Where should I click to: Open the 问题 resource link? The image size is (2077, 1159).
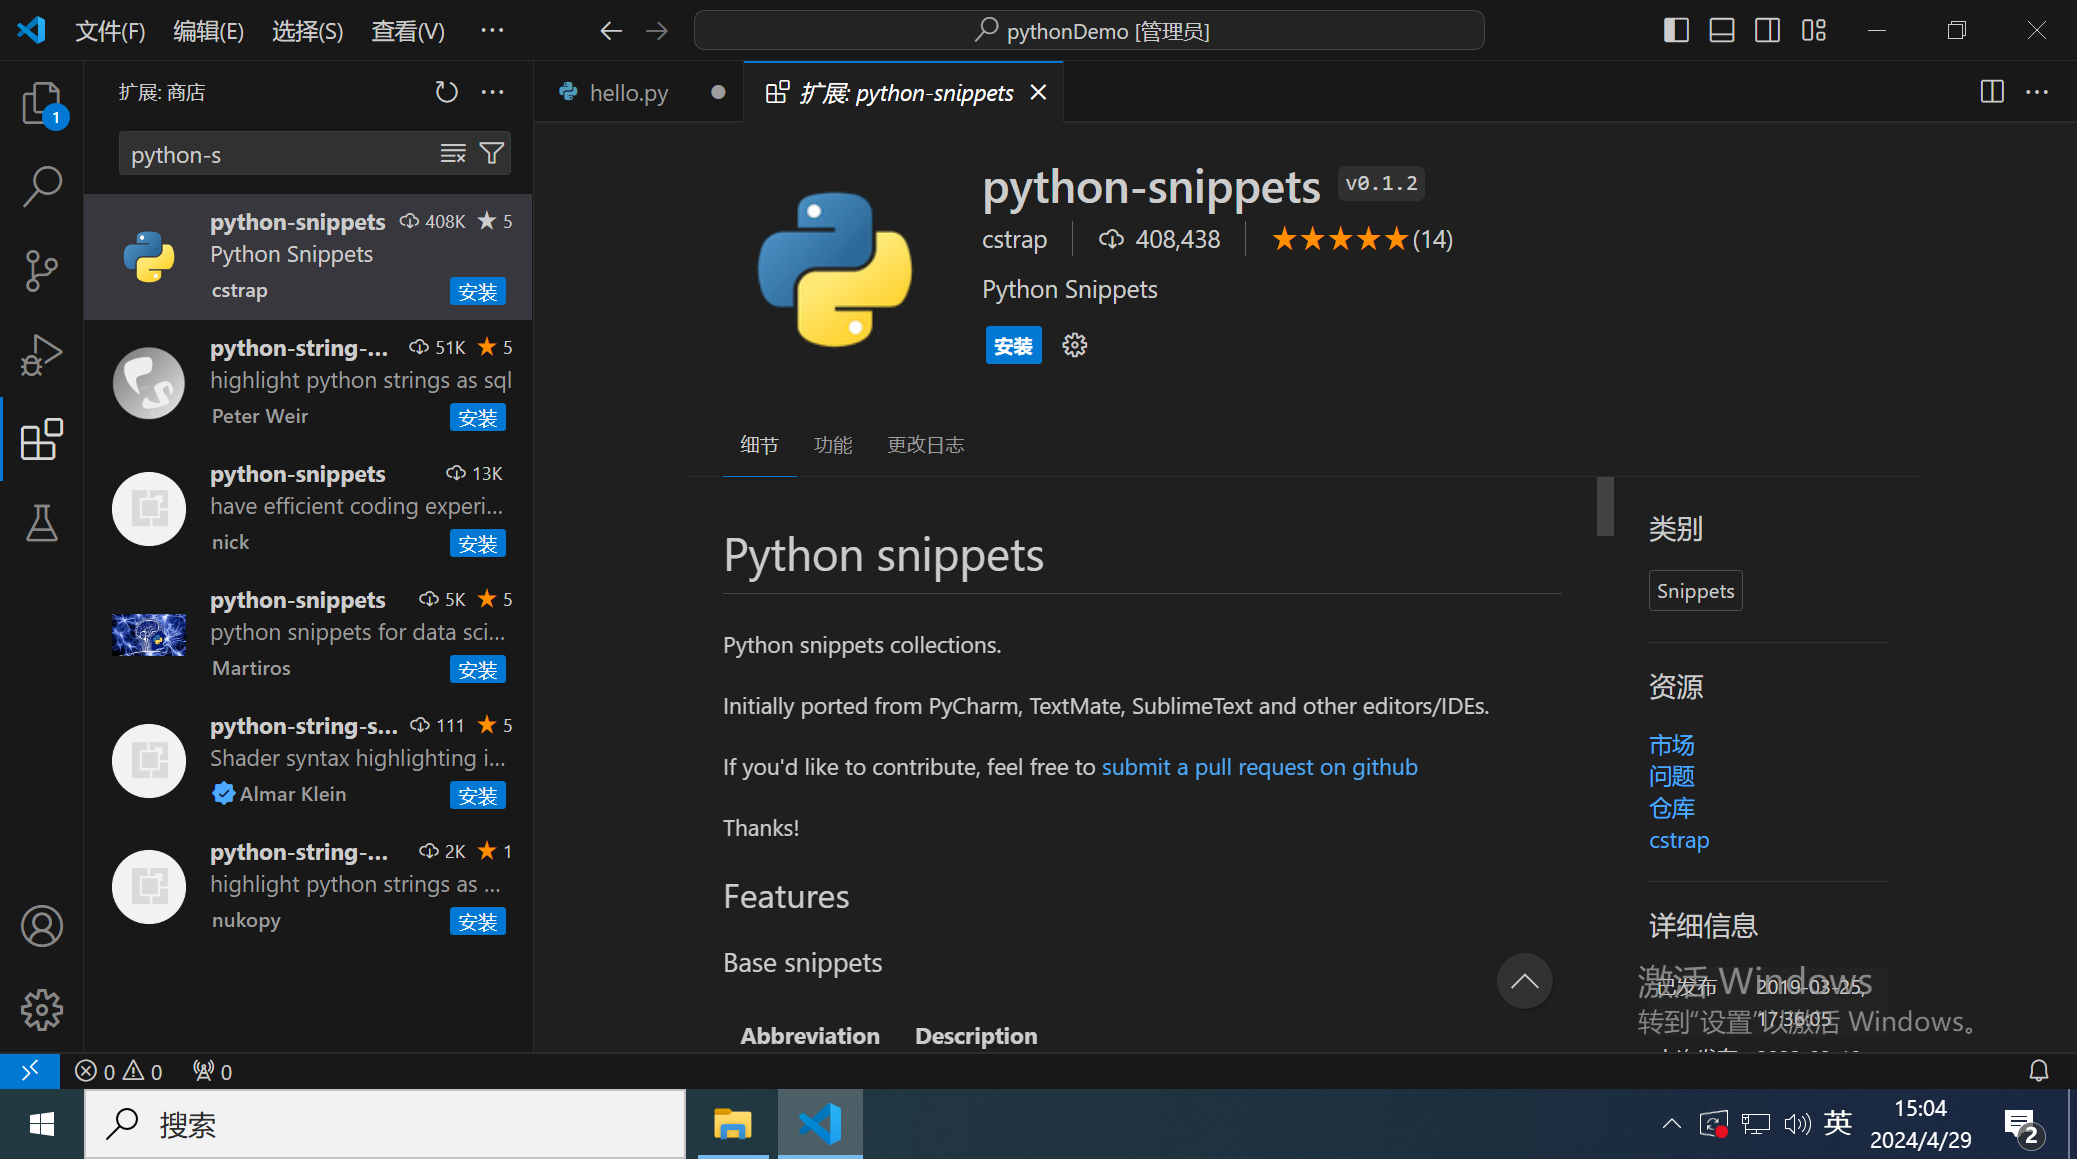pos(1671,777)
